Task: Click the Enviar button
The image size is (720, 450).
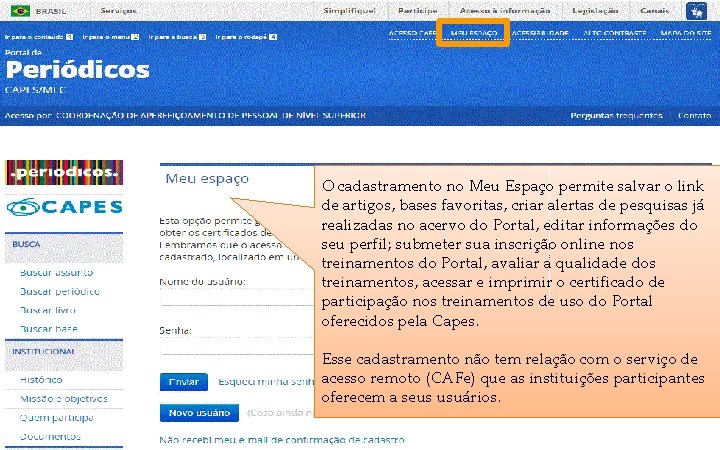Action: (184, 382)
